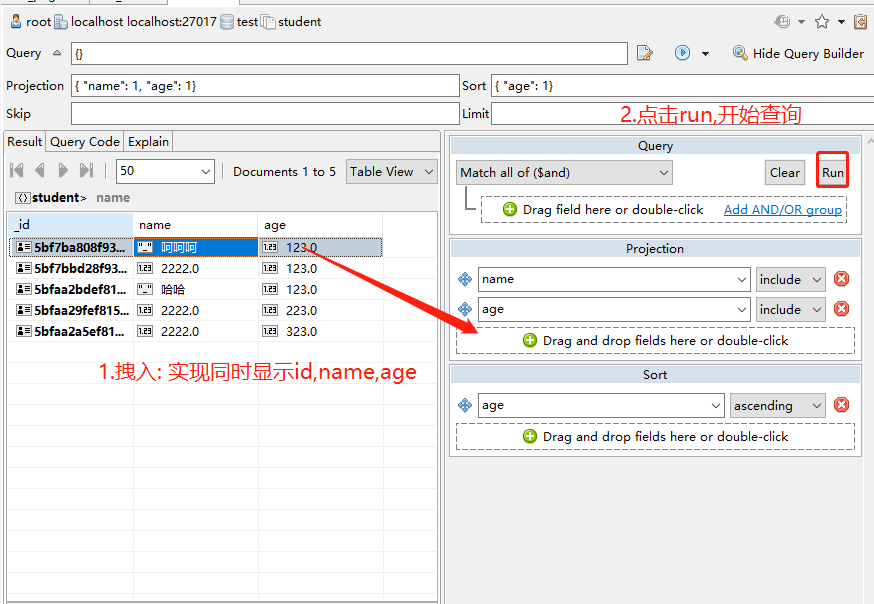This screenshot has width=874, height=604.
Task: Switch to the Query Code tab
Action: (84, 142)
